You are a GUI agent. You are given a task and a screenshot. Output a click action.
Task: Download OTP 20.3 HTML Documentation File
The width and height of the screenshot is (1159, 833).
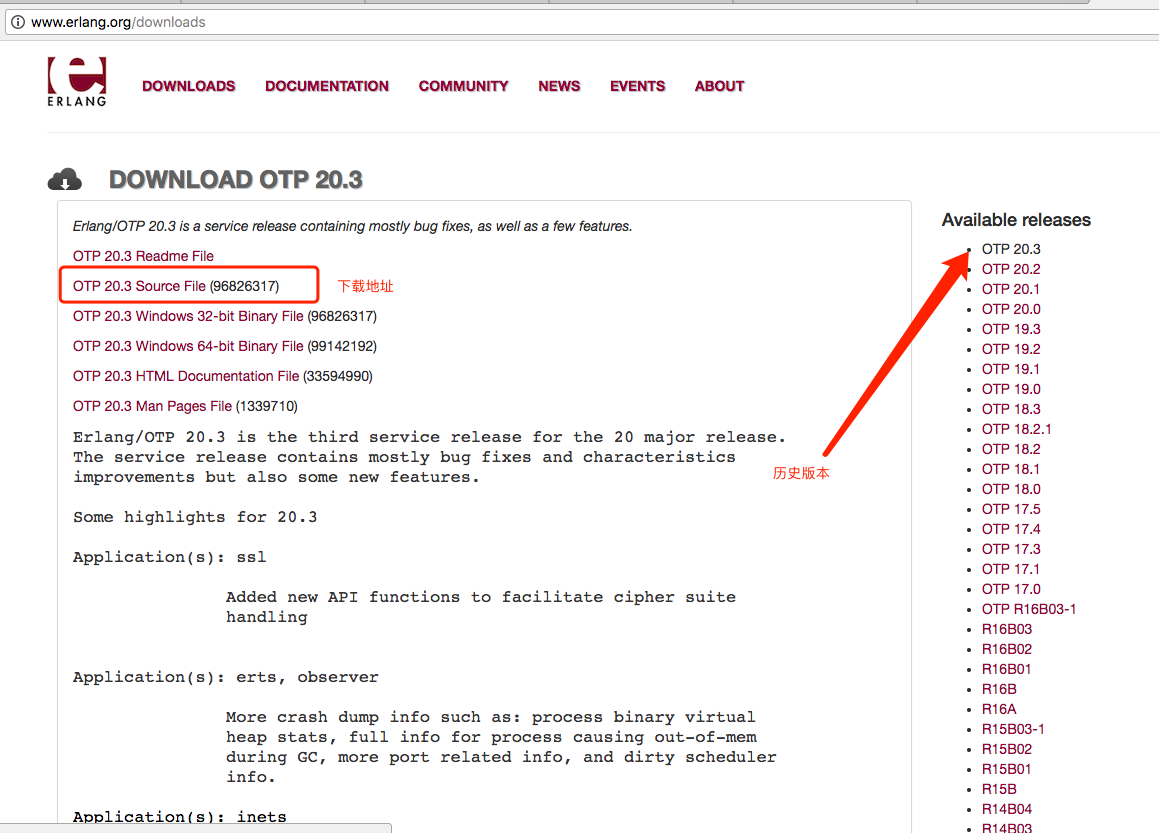(186, 376)
